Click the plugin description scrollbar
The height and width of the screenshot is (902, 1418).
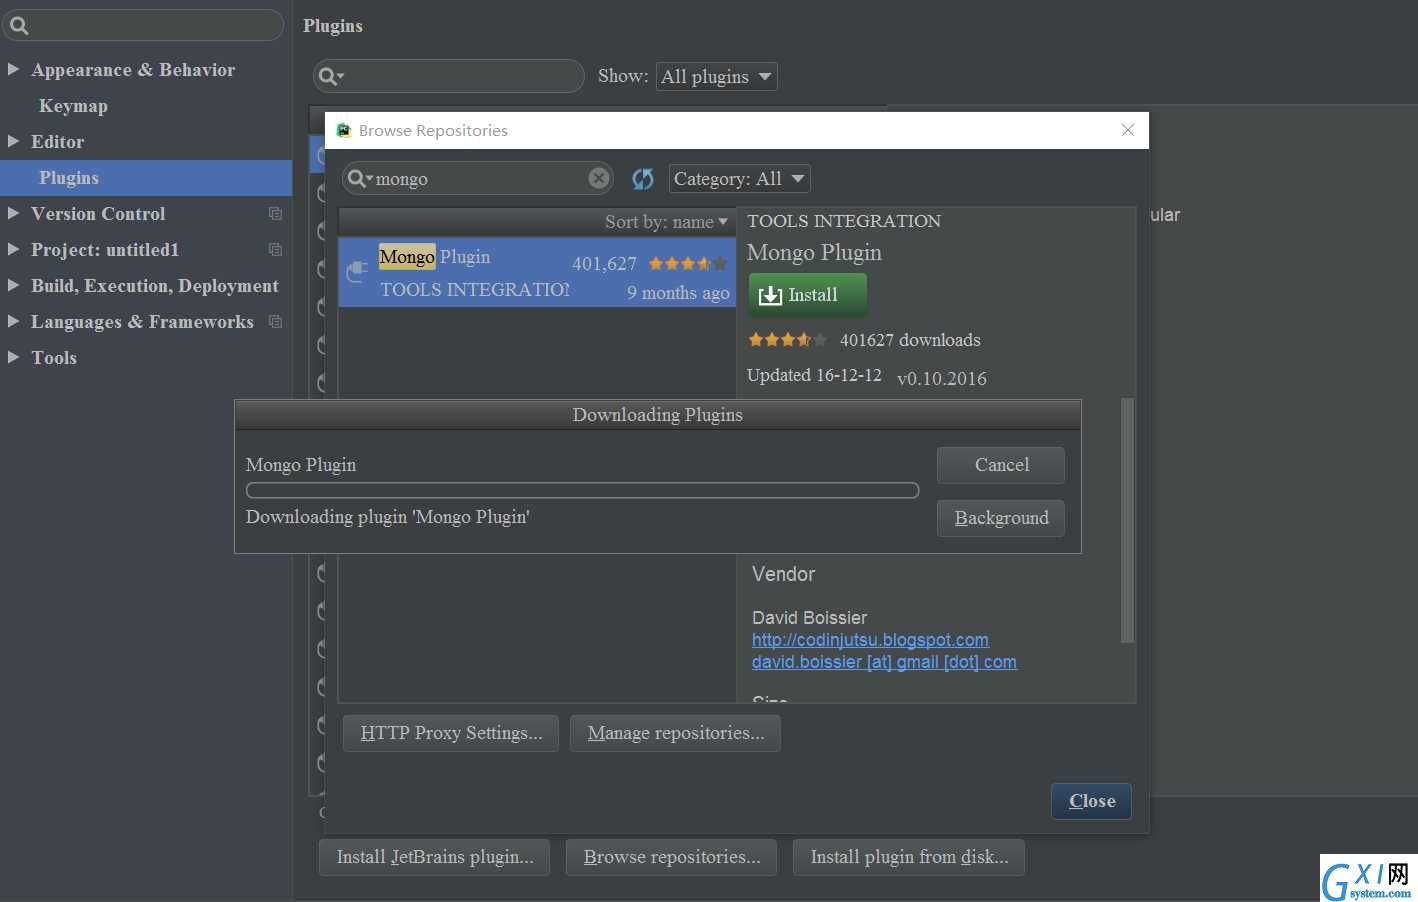[1127, 520]
